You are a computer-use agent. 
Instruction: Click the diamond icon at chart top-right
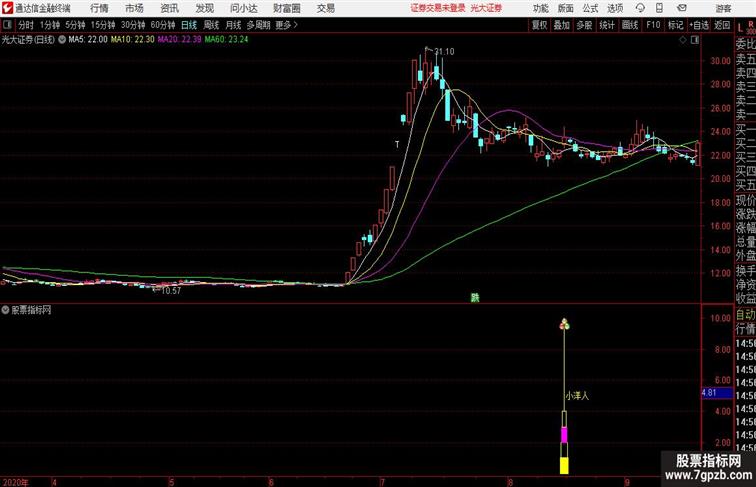(x=683, y=40)
